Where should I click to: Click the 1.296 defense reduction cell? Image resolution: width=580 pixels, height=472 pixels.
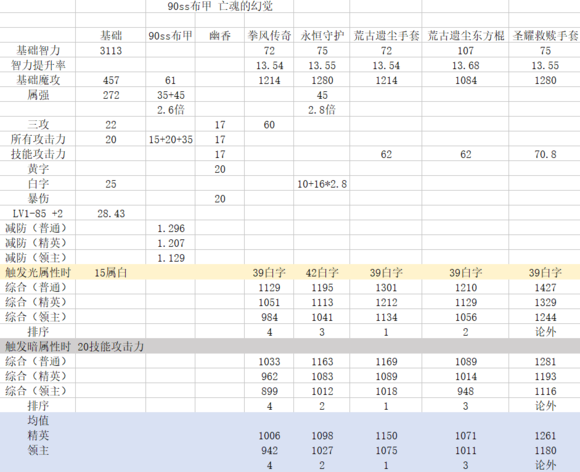tap(171, 228)
